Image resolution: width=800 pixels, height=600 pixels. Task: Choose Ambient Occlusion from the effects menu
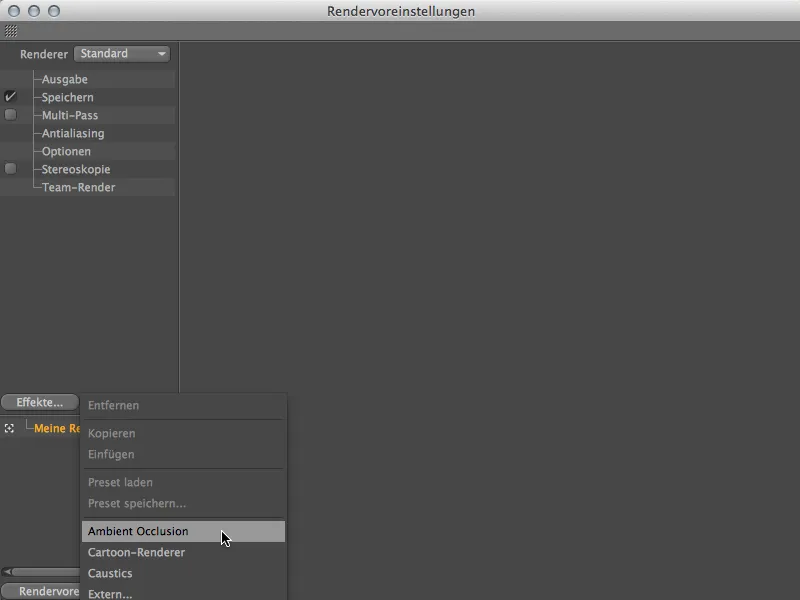[x=183, y=531]
